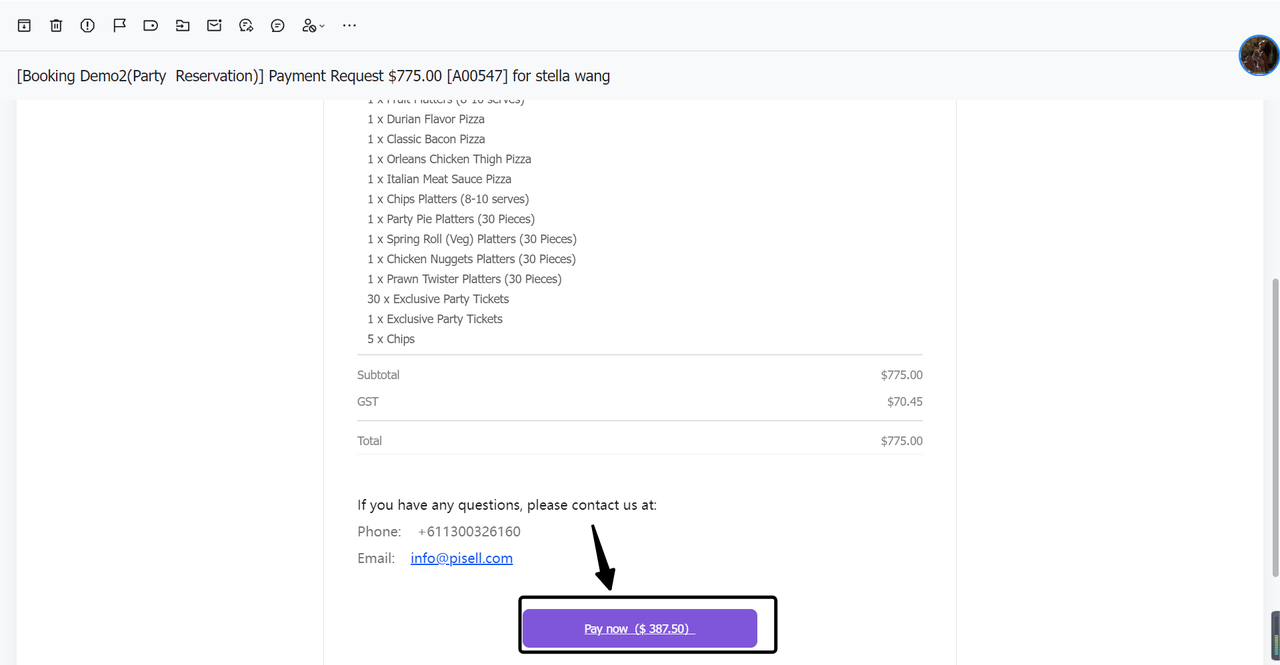
Task: Flag this email with the flag icon
Action: (x=119, y=25)
